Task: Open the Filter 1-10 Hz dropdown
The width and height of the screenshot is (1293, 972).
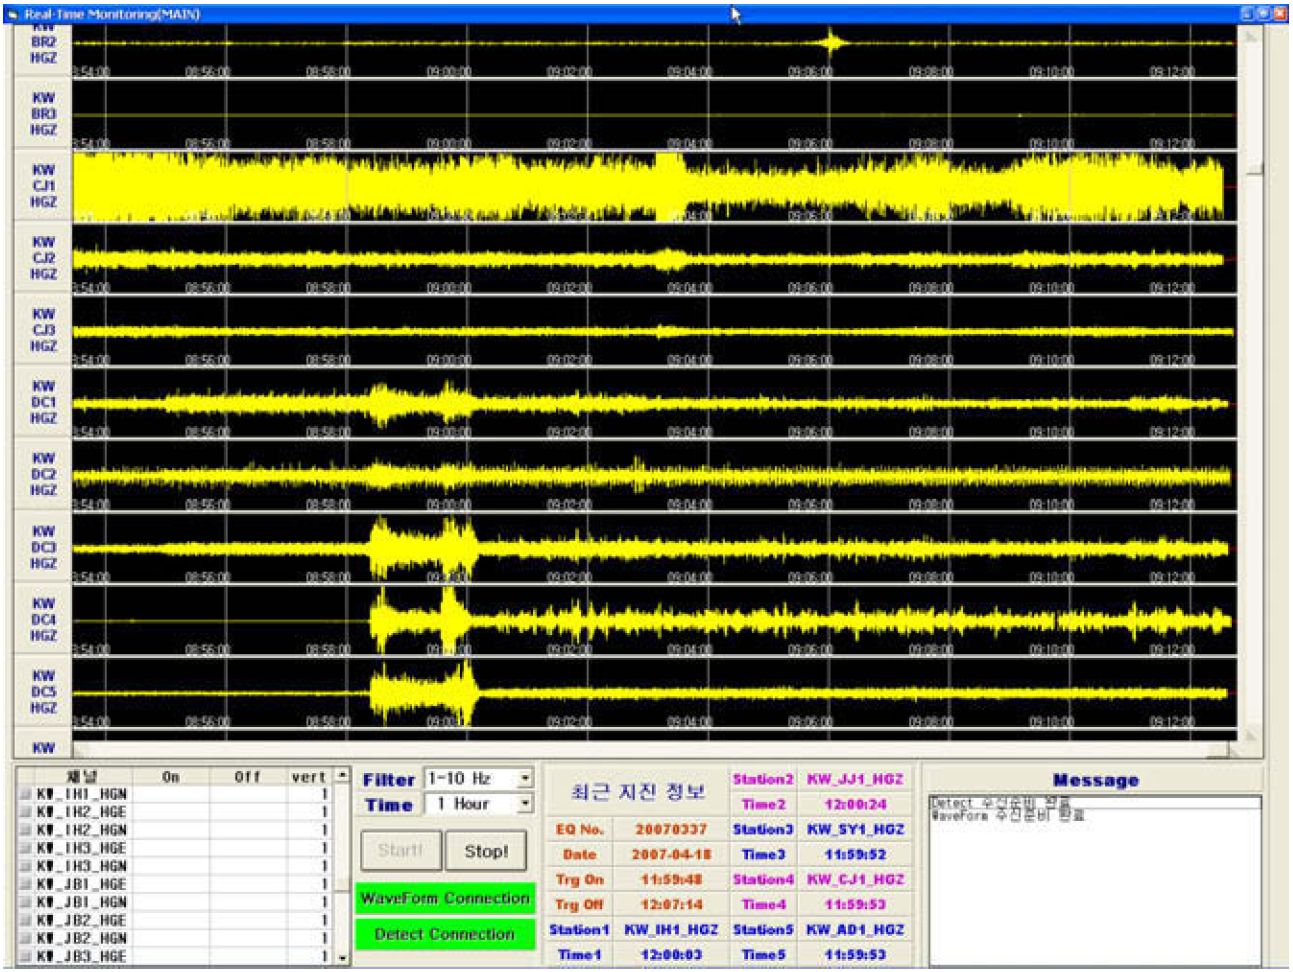Action: tap(526, 778)
